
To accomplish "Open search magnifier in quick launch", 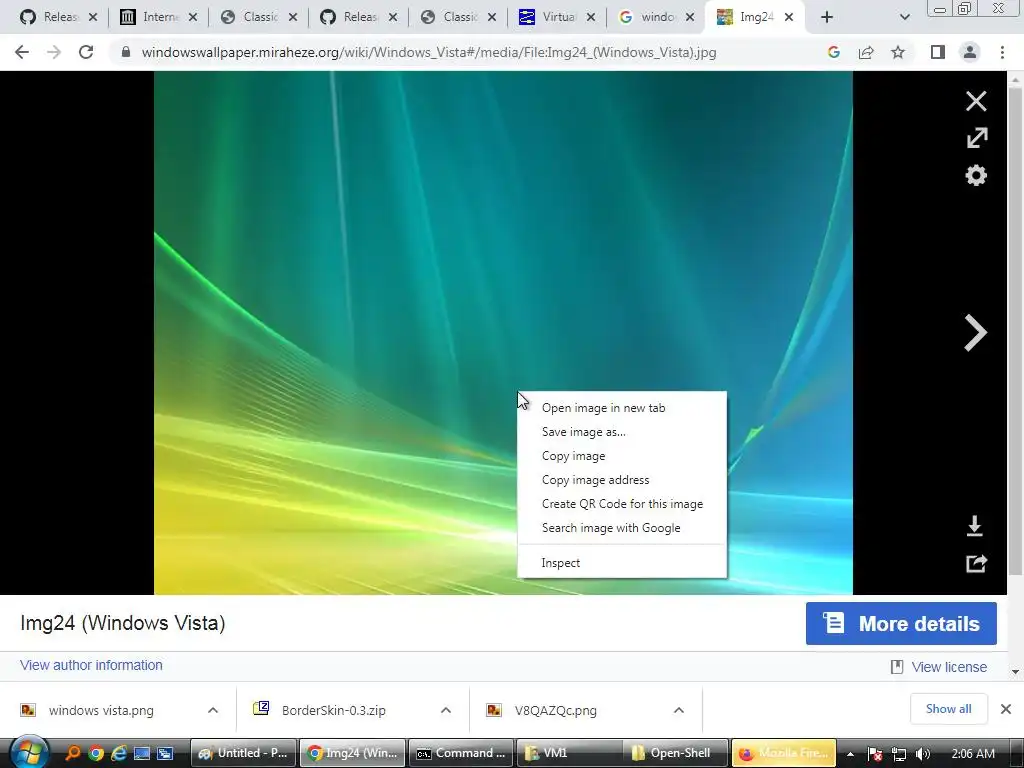I will [73, 754].
